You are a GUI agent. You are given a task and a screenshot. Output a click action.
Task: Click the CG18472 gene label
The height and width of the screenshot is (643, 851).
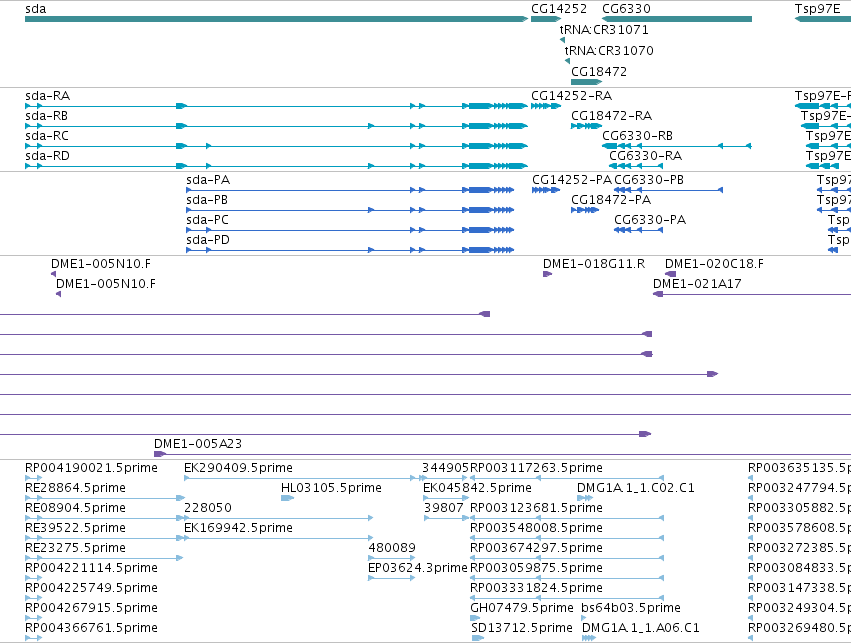tap(599, 72)
